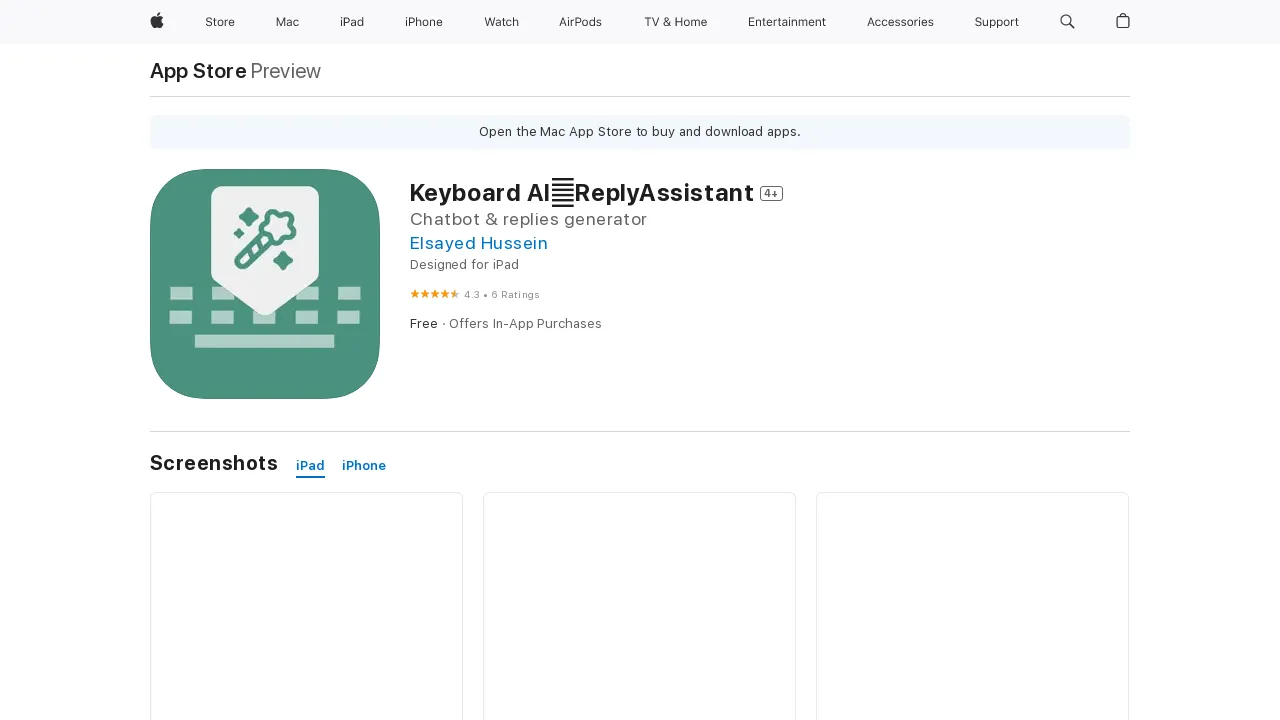
Task: Click the App Store link
Action: click(x=197, y=71)
